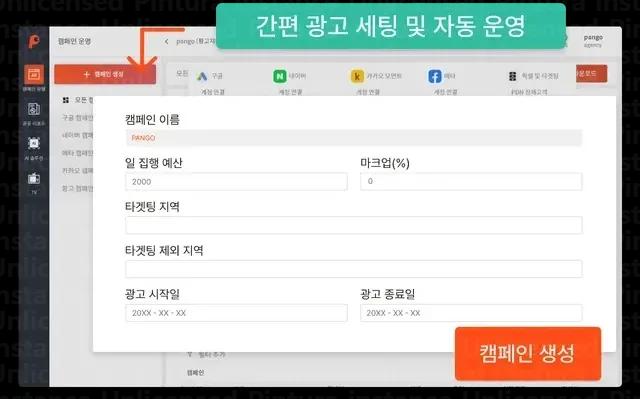Click 계정 연결 under Meta
The height and width of the screenshot is (399, 640).
point(445,93)
